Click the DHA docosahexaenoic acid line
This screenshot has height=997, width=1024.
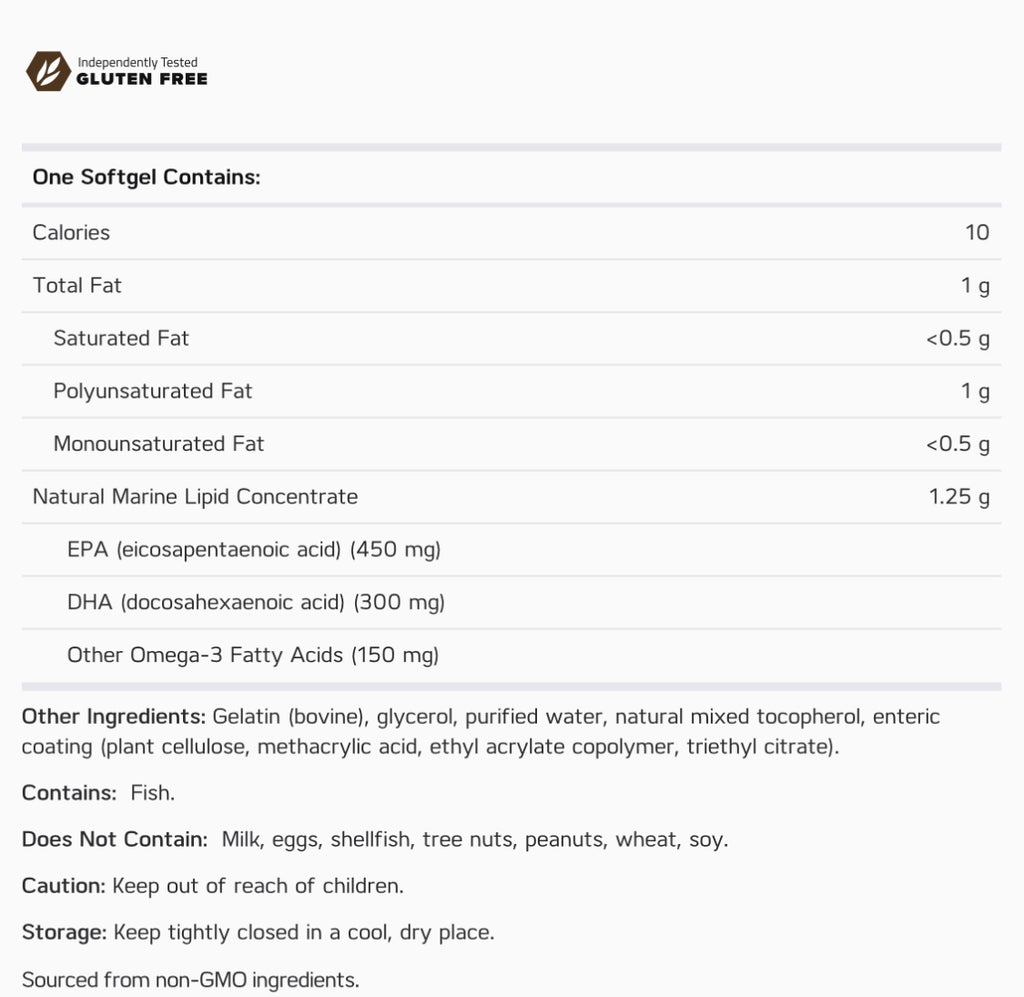tap(256, 603)
